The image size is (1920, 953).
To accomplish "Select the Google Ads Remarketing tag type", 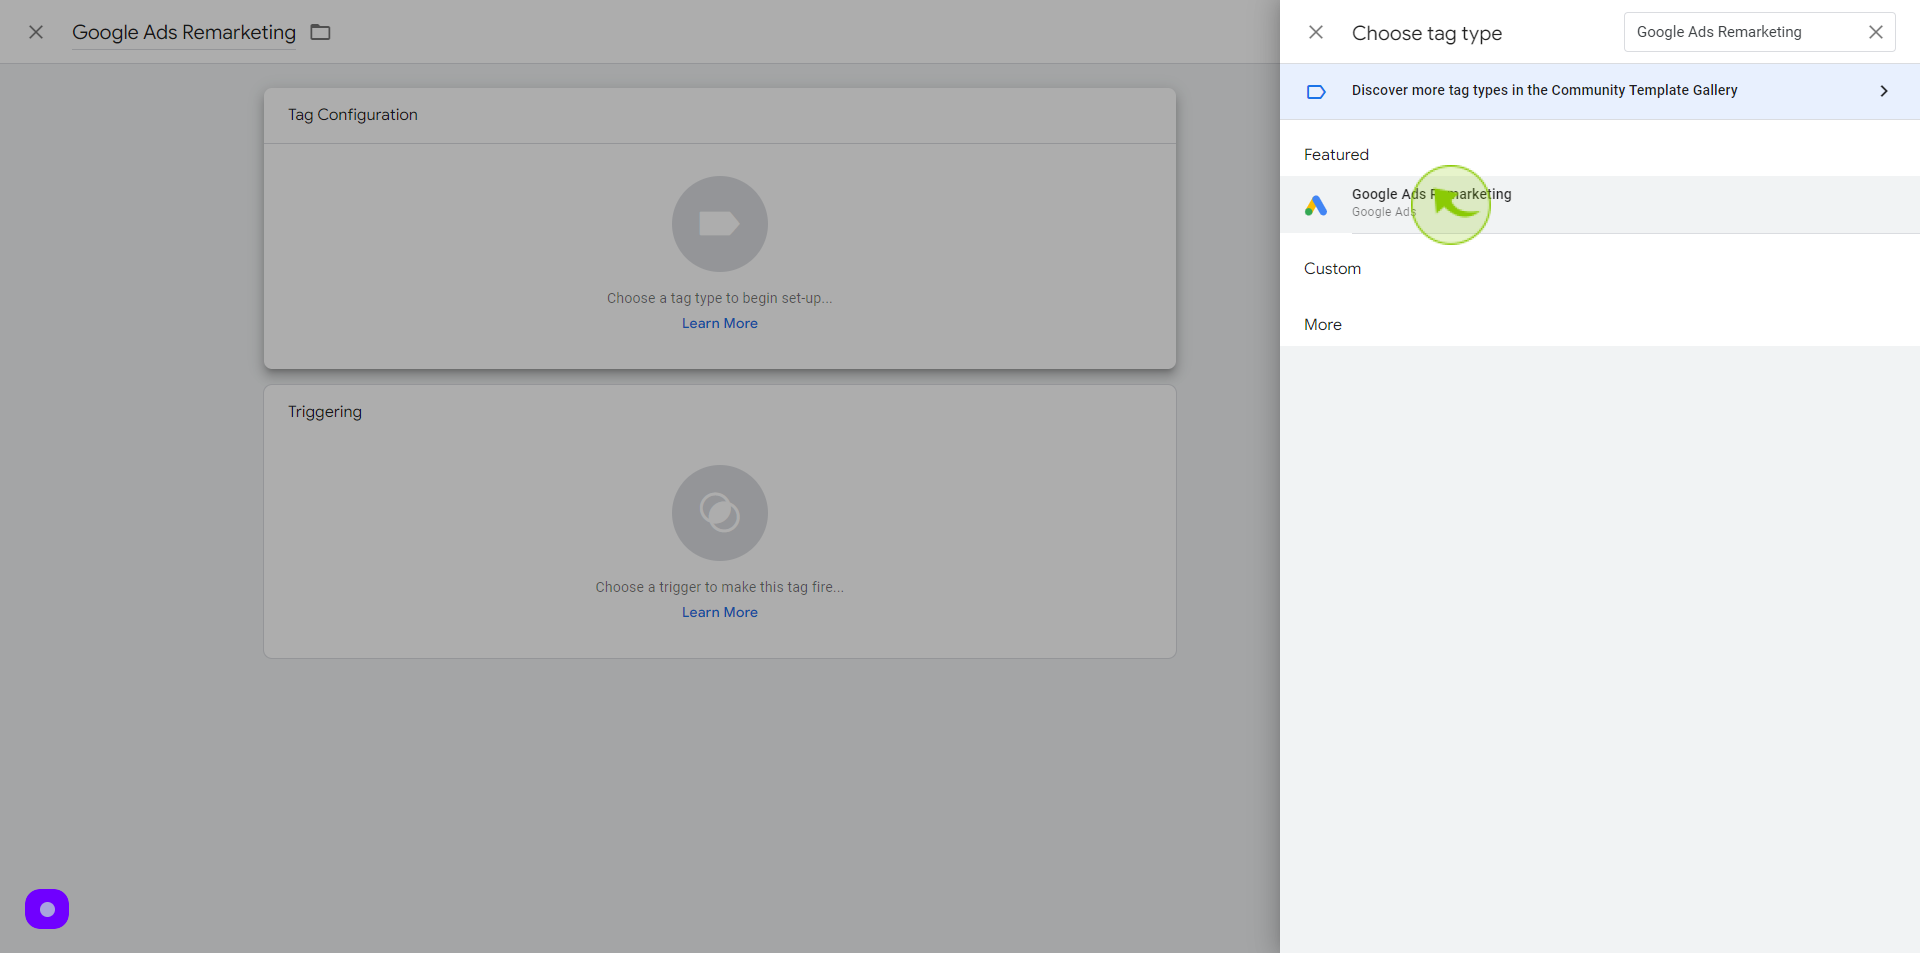I will click(1600, 205).
